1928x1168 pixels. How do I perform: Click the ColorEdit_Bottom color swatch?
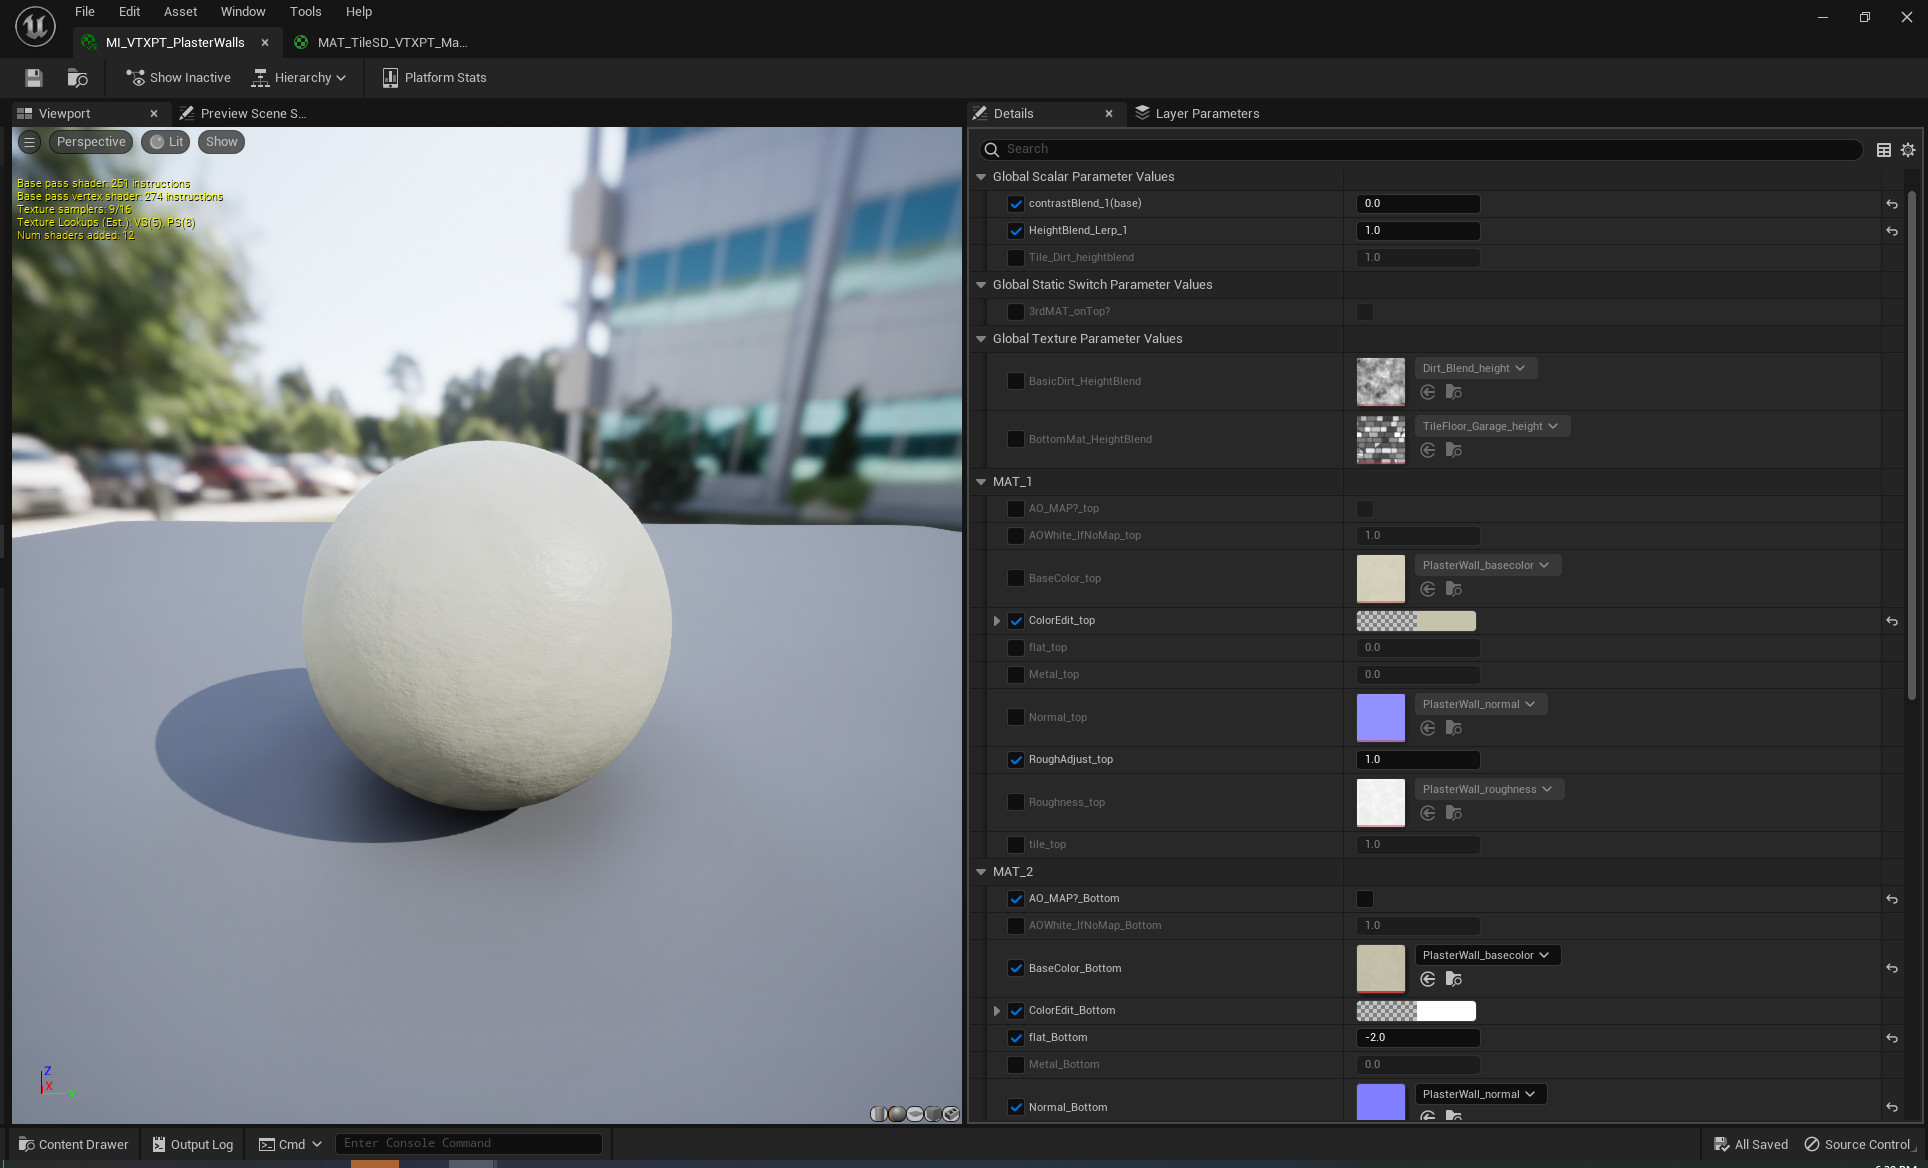coord(1416,1011)
